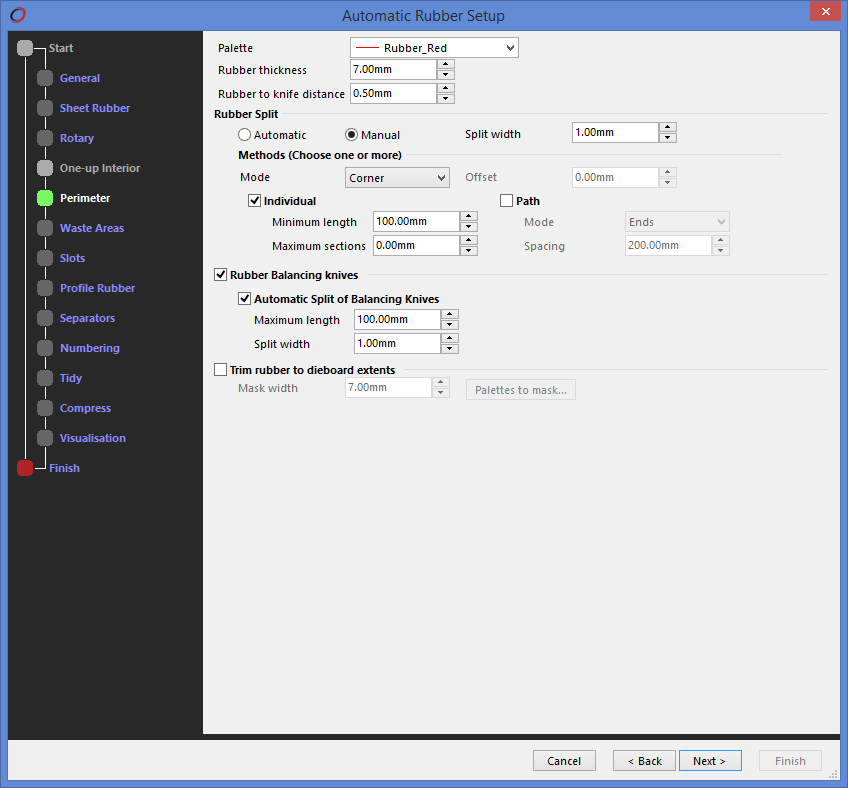Increase Rubber to knife distance value

446,88
